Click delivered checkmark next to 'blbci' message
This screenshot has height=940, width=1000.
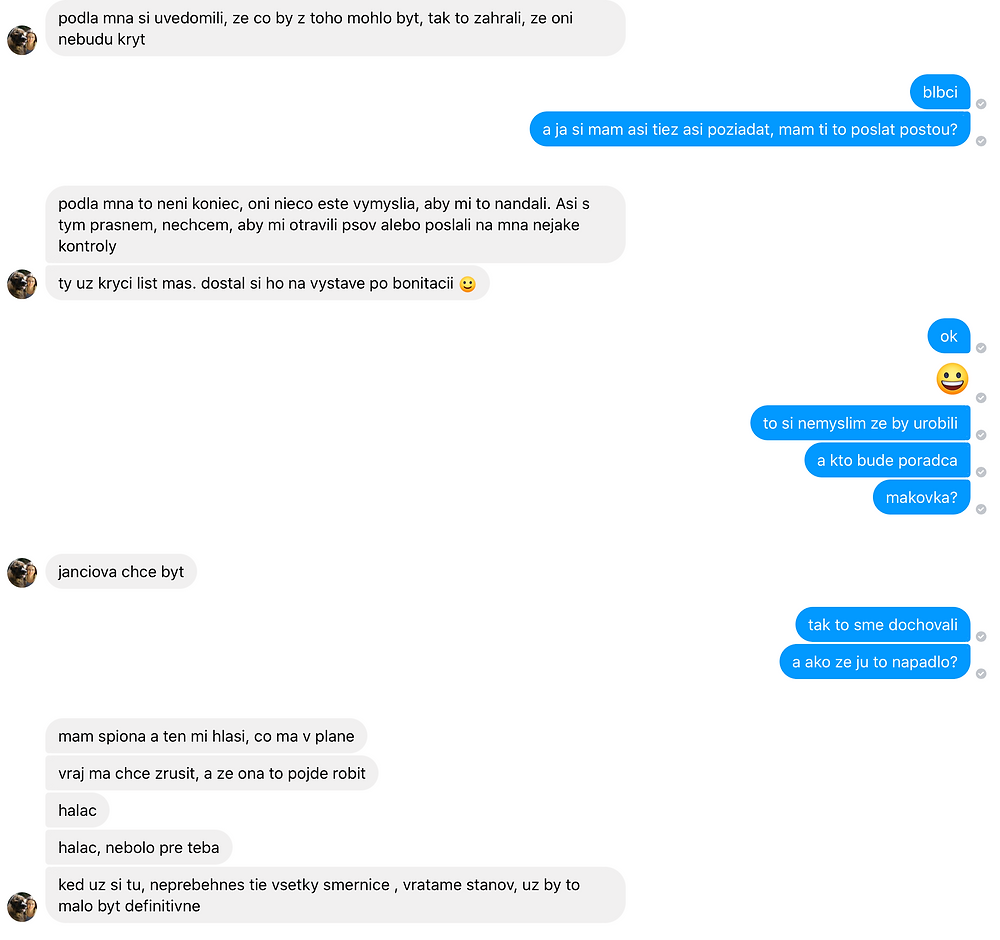pos(981,104)
